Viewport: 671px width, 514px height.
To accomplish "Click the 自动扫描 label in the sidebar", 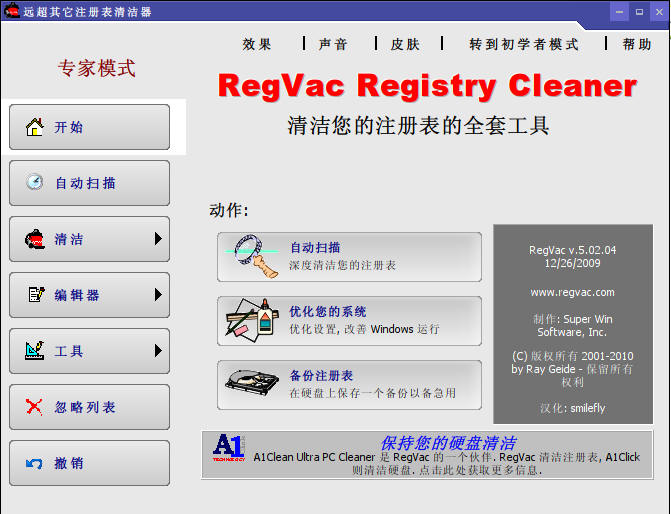I will (x=86, y=183).
